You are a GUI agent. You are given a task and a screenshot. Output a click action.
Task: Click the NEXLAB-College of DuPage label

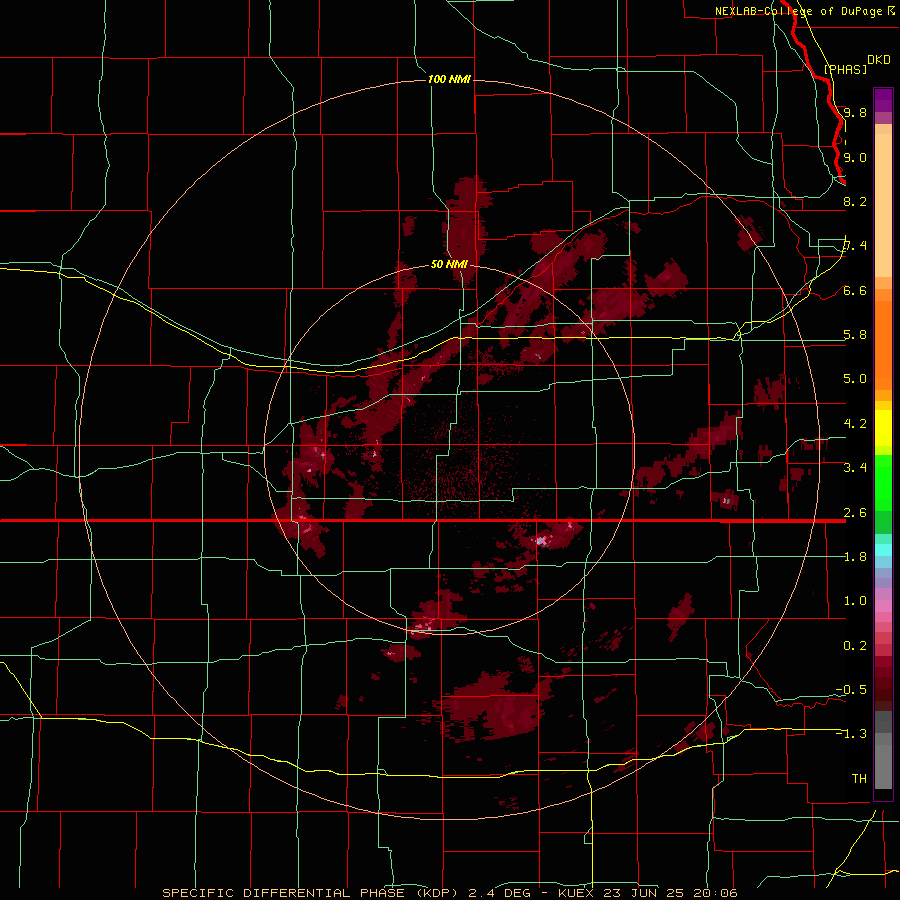pos(798,11)
